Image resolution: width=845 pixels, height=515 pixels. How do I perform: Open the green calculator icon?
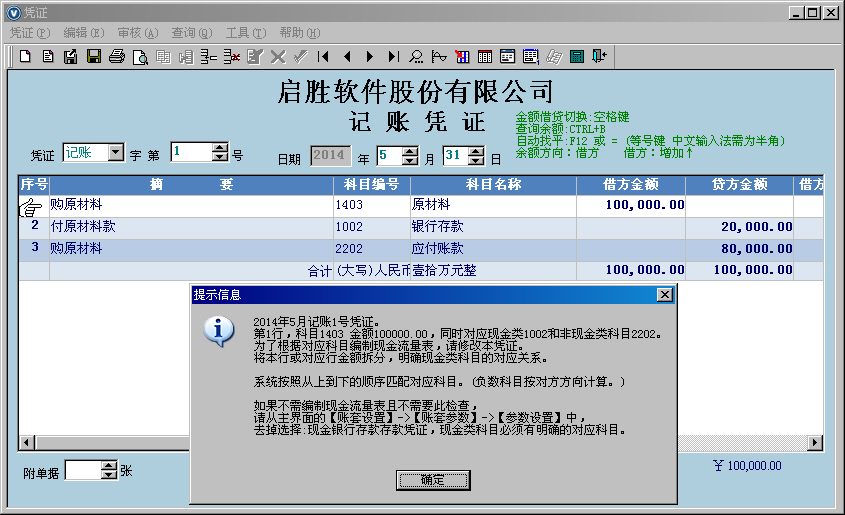[x=577, y=56]
